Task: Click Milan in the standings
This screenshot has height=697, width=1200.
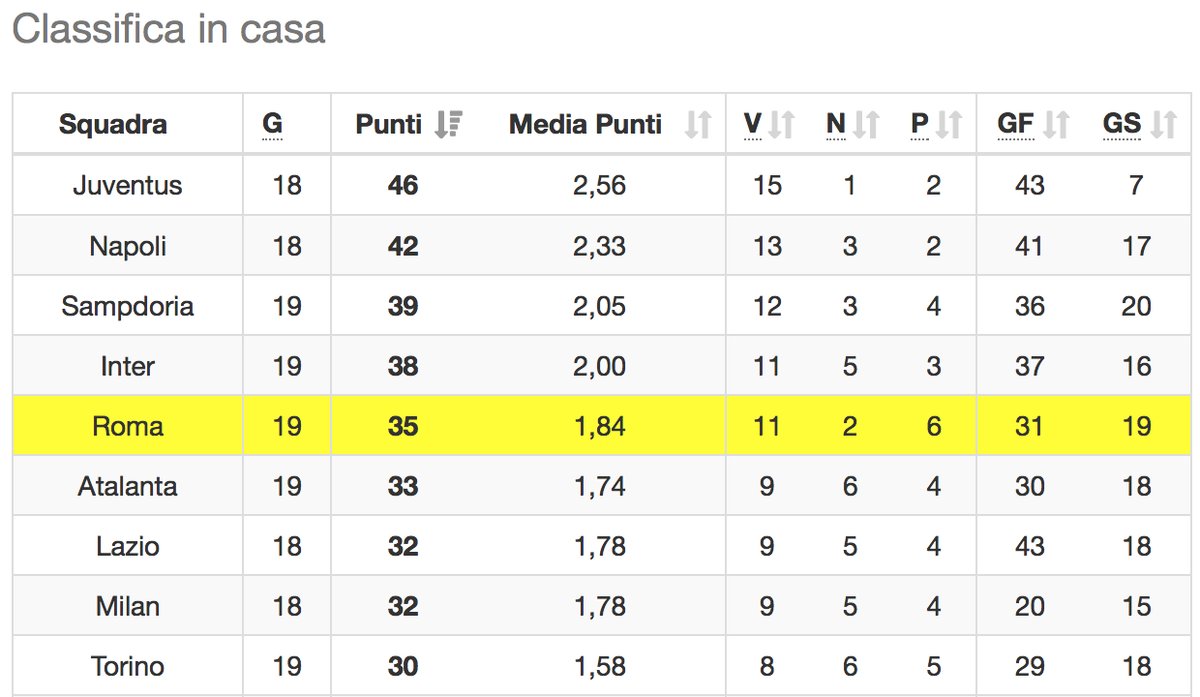Action: [x=128, y=606]
